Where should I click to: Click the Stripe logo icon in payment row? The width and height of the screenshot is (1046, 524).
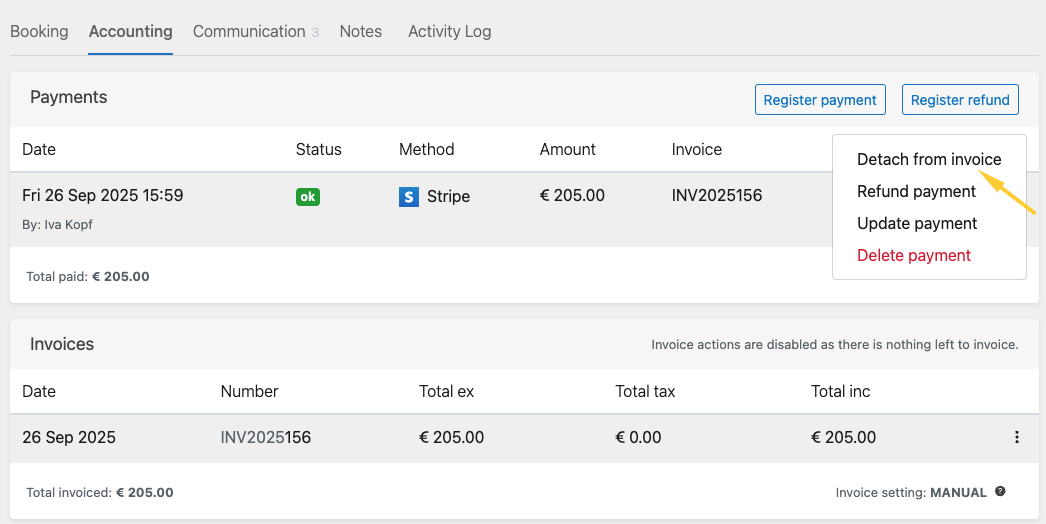point(408,197)
